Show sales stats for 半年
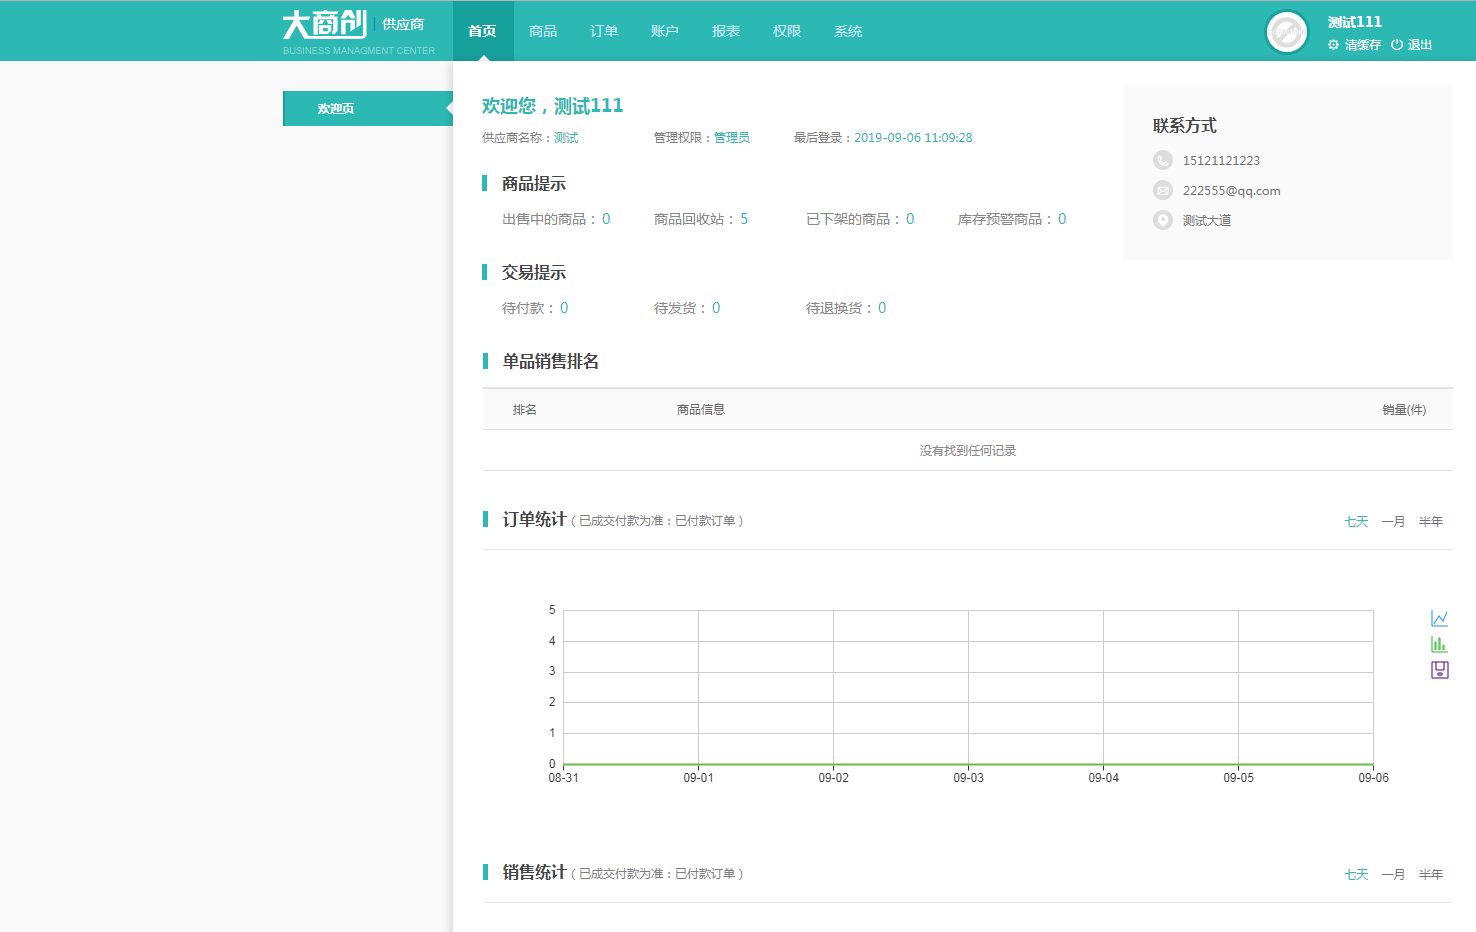The height and width of the screenshot is (932, 1476). coord(1431,875)
